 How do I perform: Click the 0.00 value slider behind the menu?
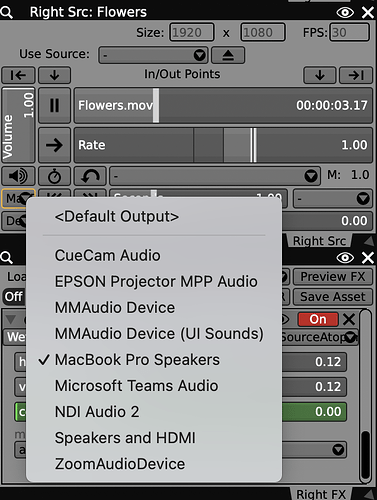click(x=327, y=221)
